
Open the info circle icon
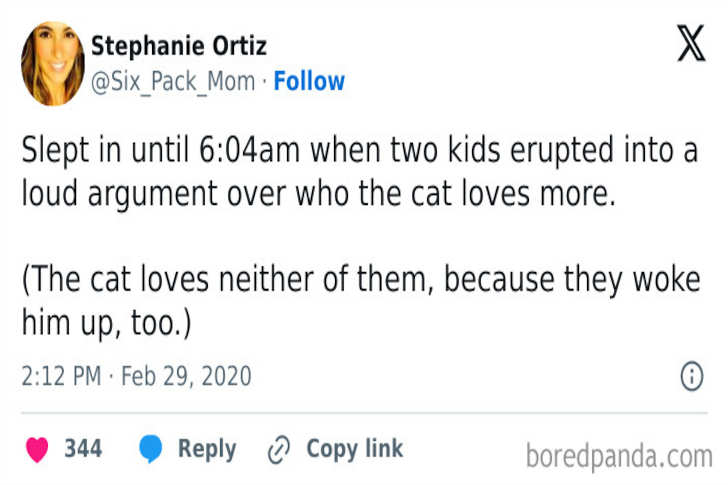coord(691,376)
